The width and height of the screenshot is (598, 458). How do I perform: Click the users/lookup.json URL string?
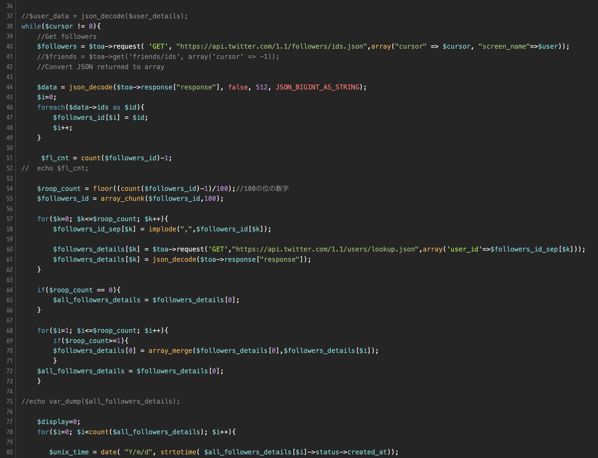tap(325, 249)
